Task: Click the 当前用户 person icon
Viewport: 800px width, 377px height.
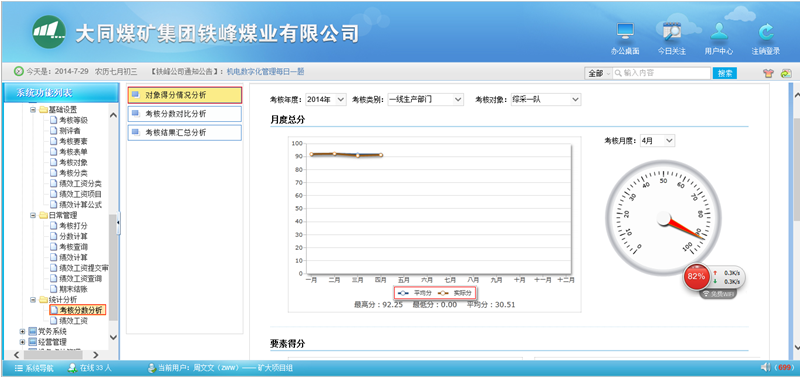Action: 152,367
